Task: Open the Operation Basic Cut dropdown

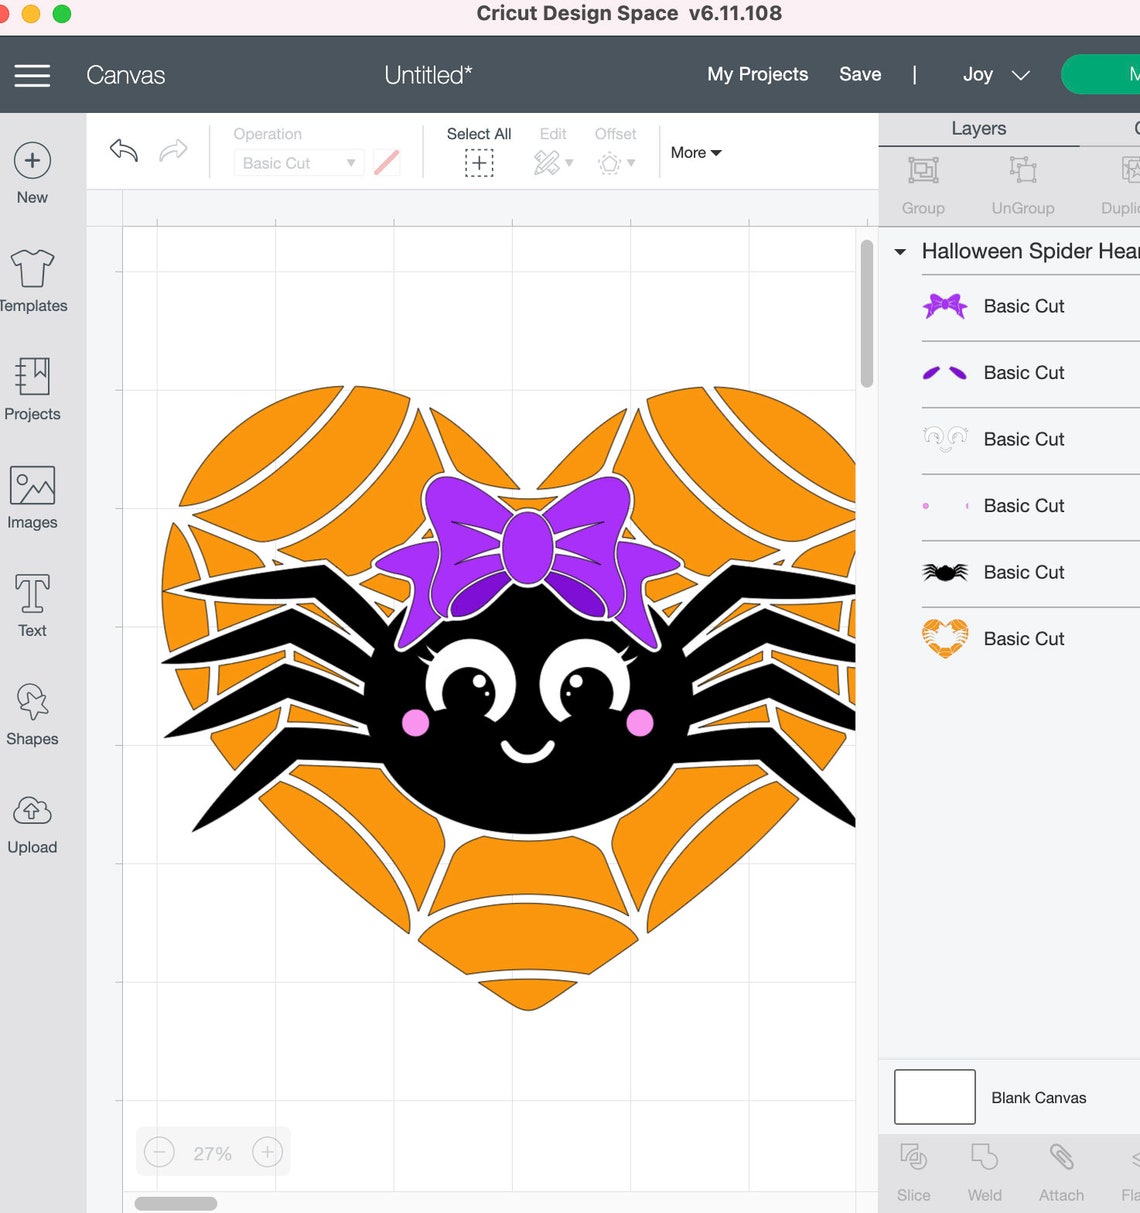Action: click(297, 162)
